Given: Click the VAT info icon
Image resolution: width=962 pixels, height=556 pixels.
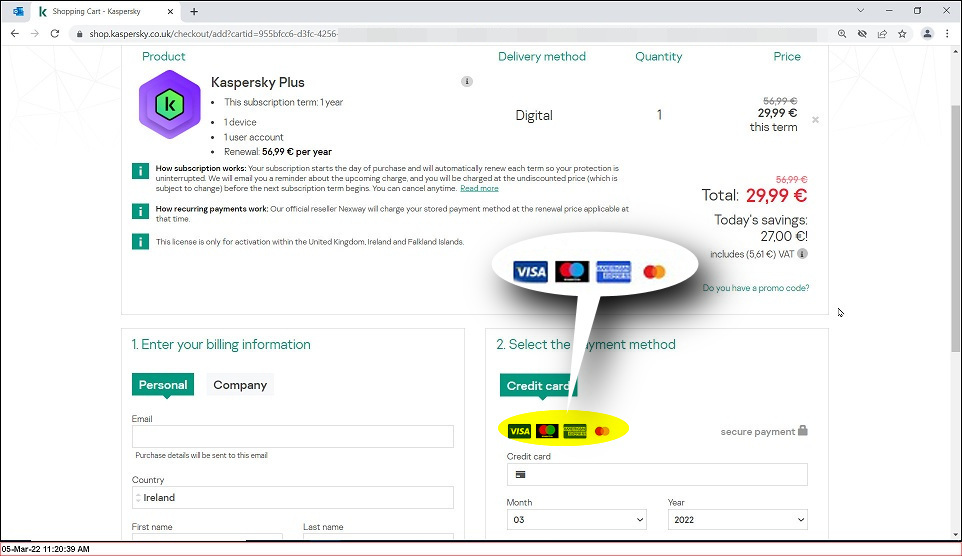Looking at the screenshot, I should tap(802, 253).
